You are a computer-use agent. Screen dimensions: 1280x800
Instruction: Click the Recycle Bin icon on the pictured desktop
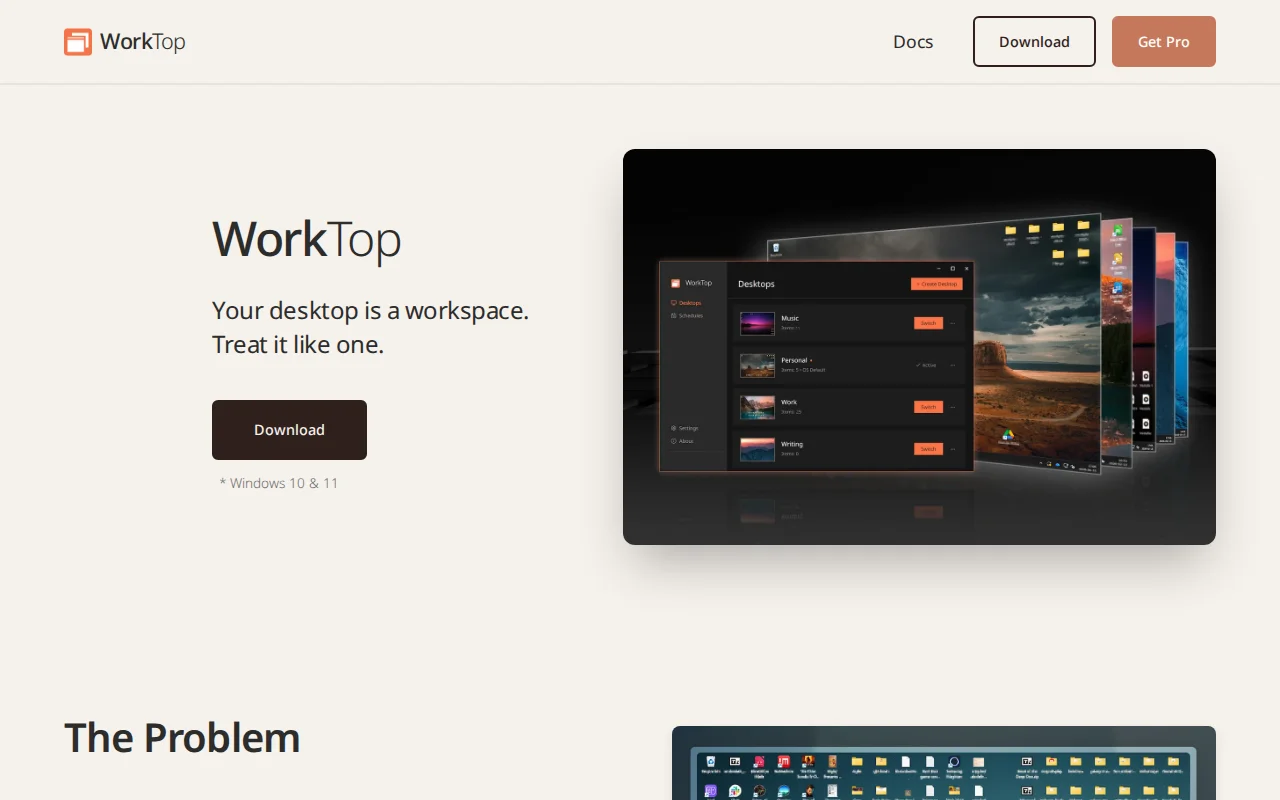click(775, 249)
